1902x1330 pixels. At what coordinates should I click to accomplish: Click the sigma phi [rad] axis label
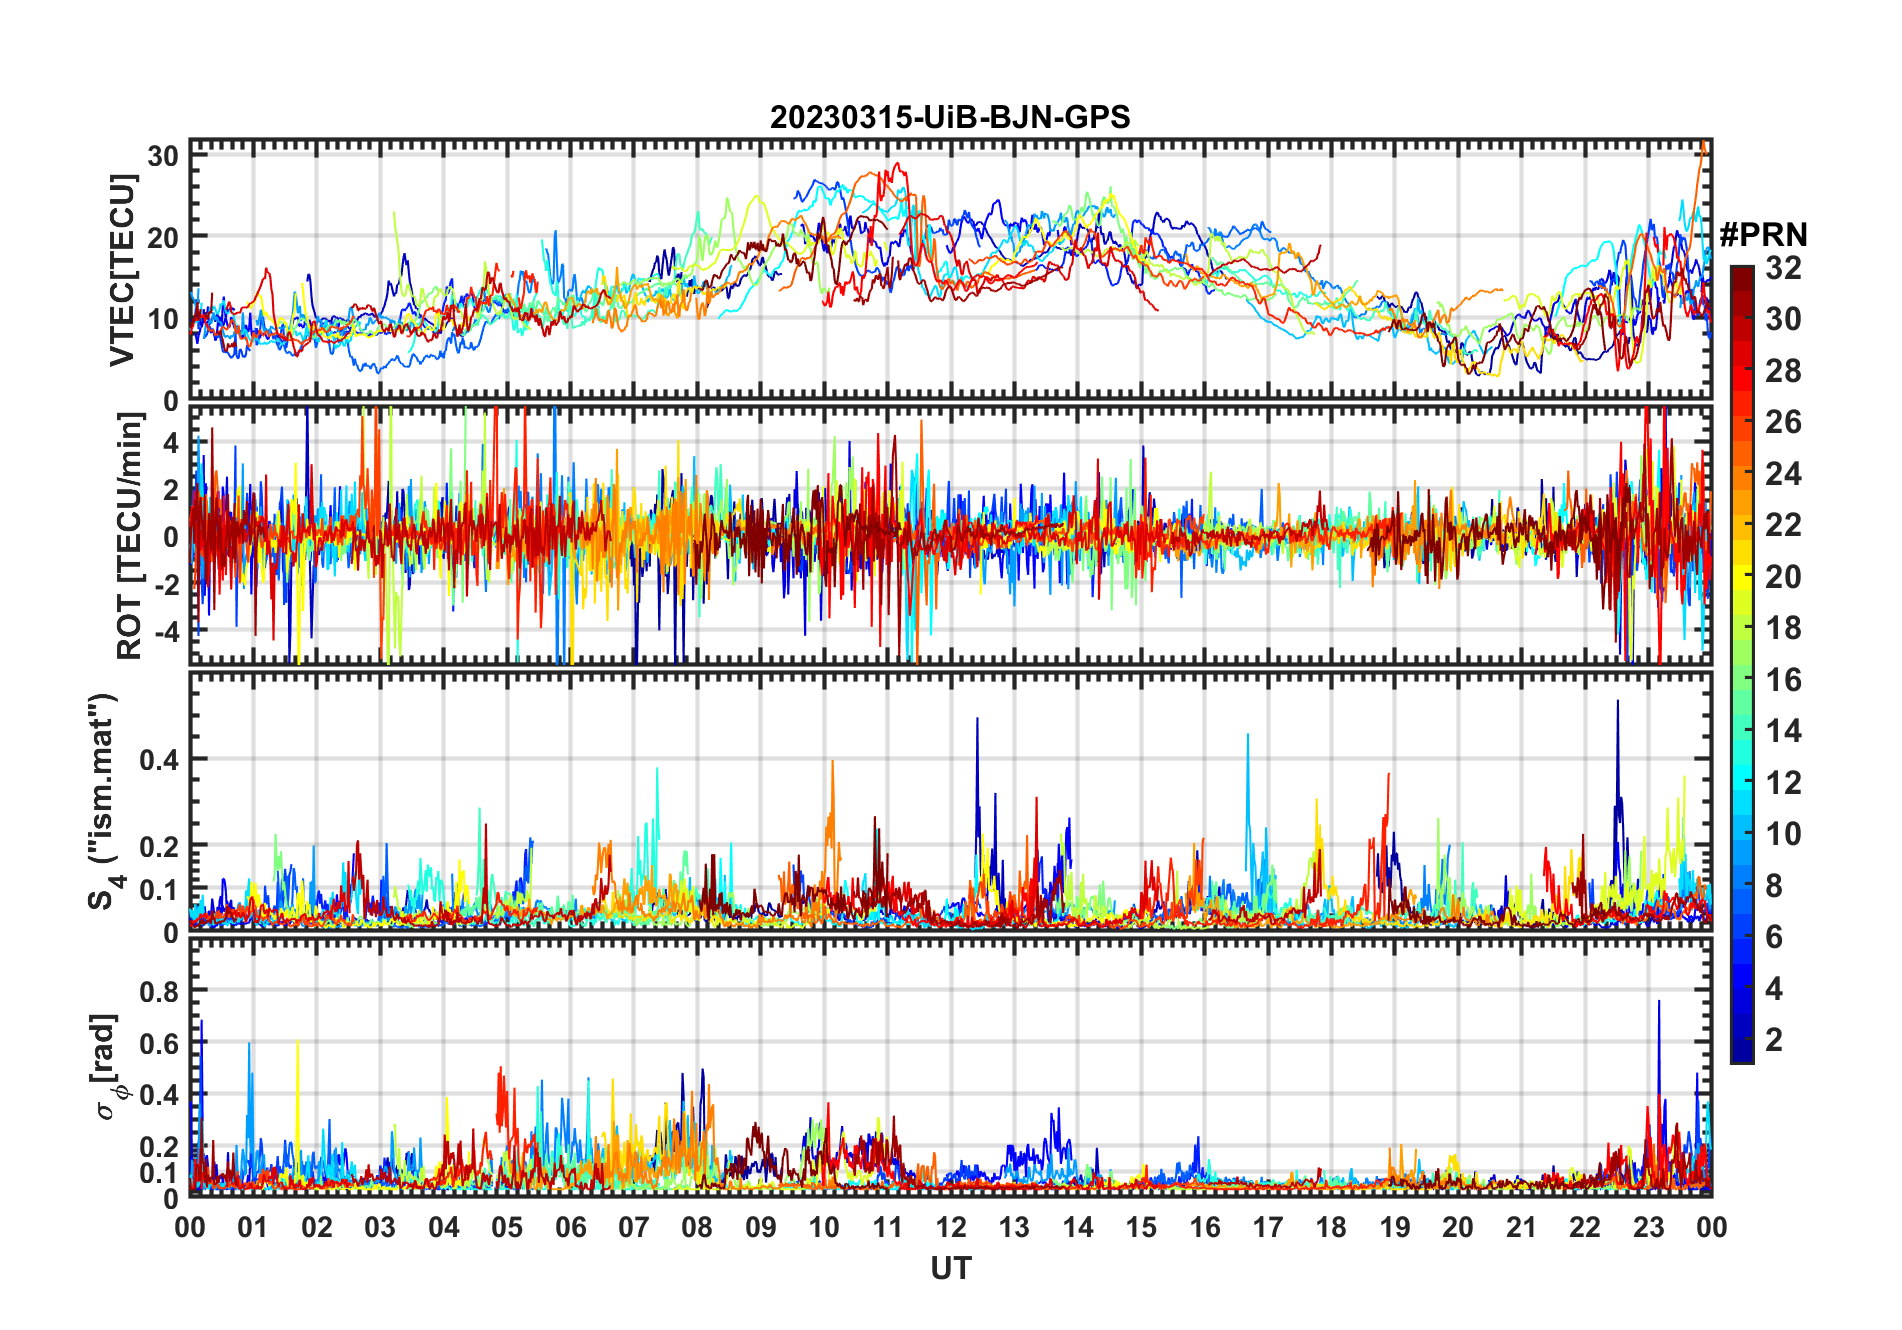pos(107,1066)
